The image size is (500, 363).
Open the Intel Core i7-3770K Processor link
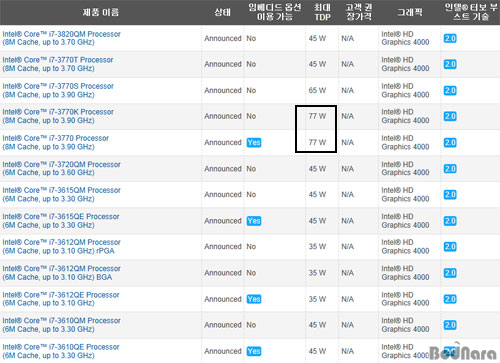(58, 116)
